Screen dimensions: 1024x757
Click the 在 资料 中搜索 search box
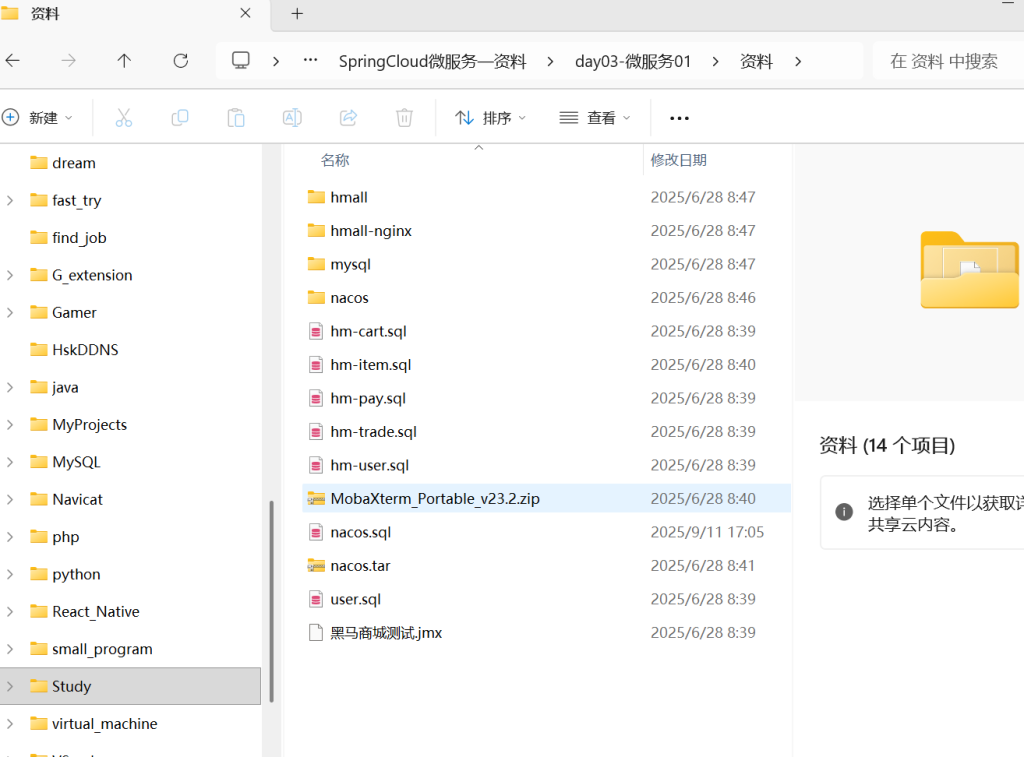944,61
